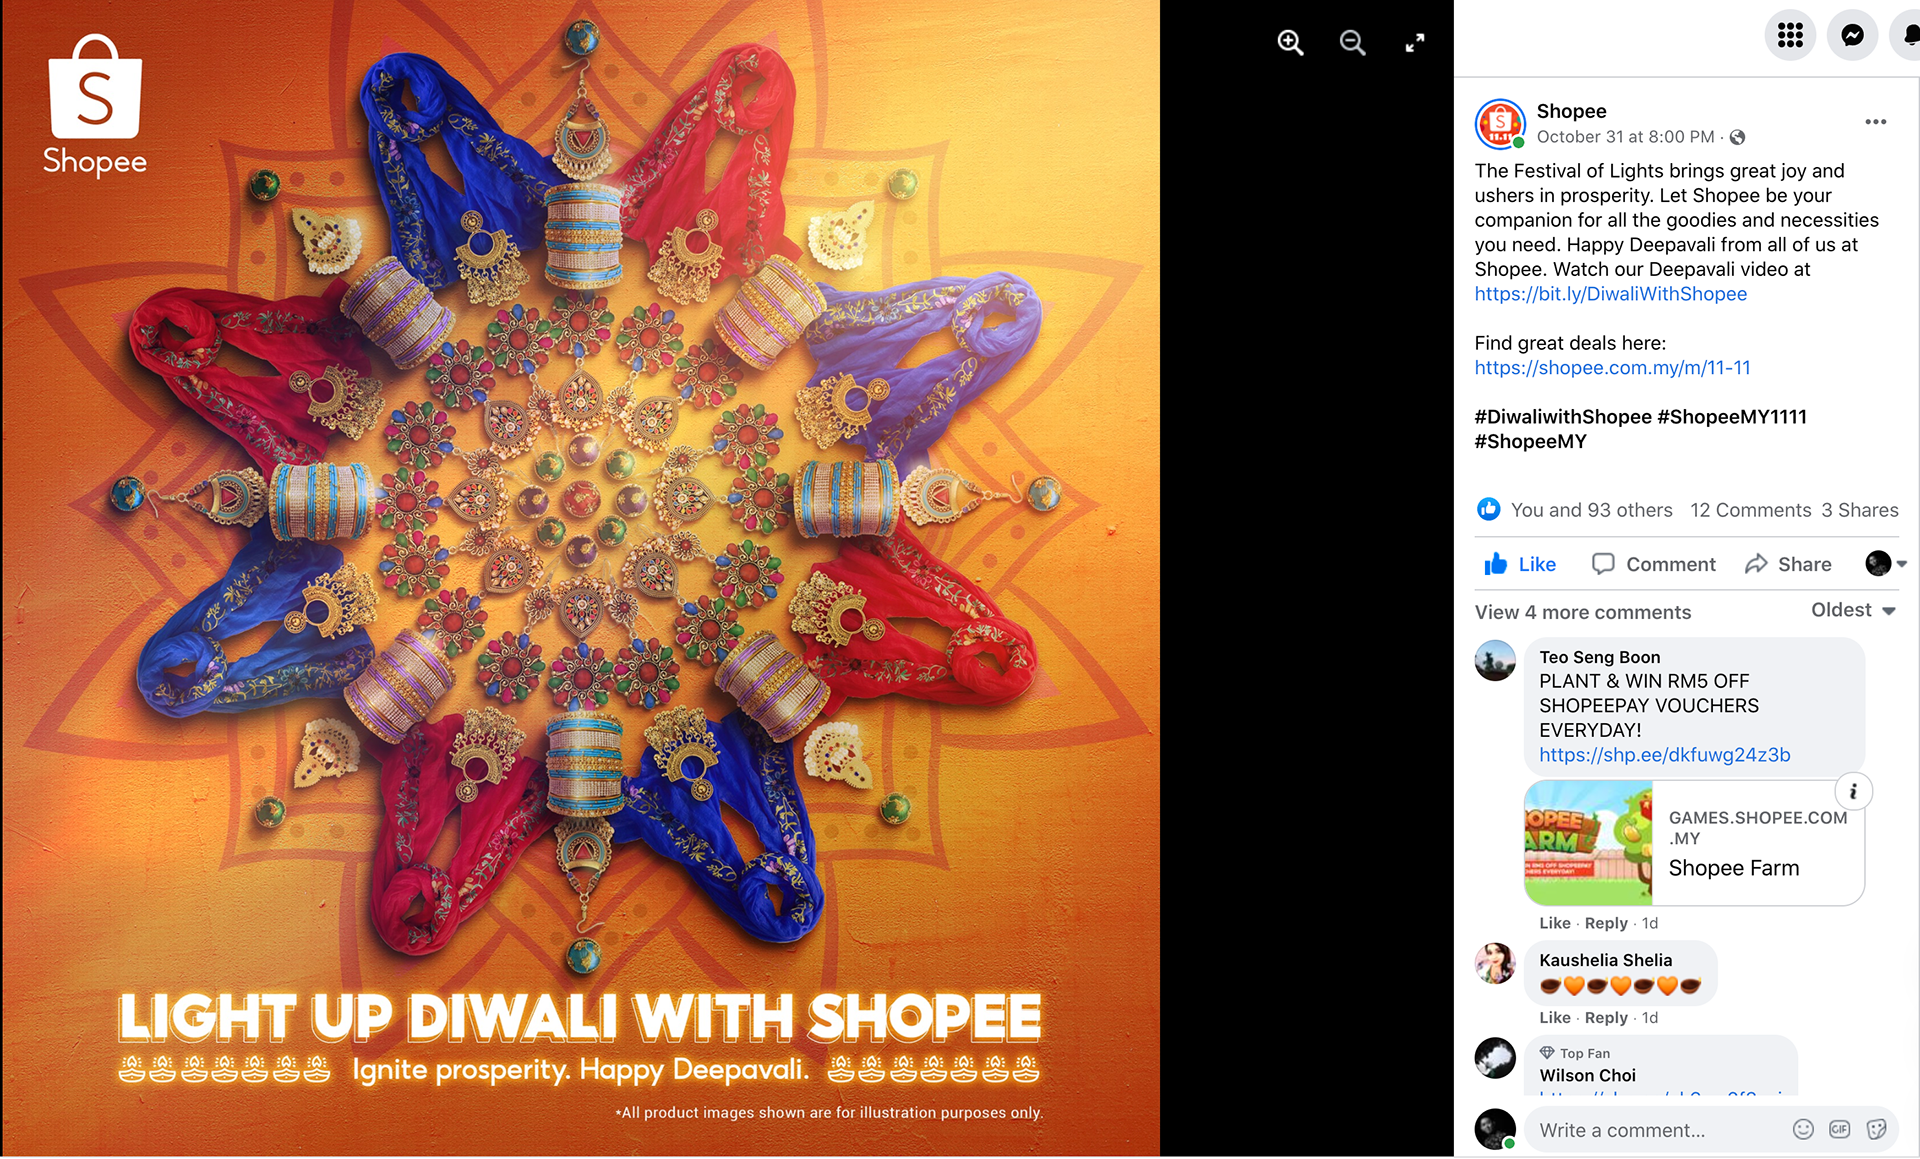The height and width of the screenshot is (1159, 1920).
Task: Open the Shopee Farm link thumbnail
Action: coord(1588,843)
